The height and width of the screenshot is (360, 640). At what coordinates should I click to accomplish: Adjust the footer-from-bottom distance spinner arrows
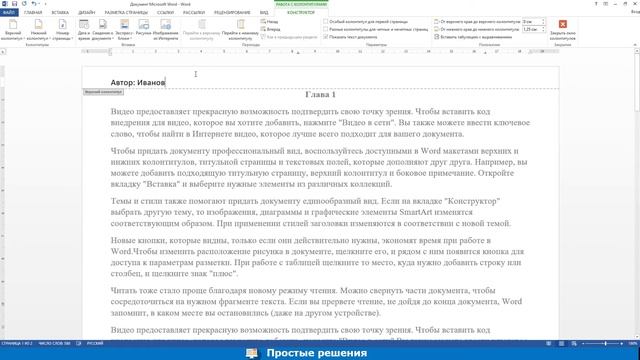(x=543, y=29)
